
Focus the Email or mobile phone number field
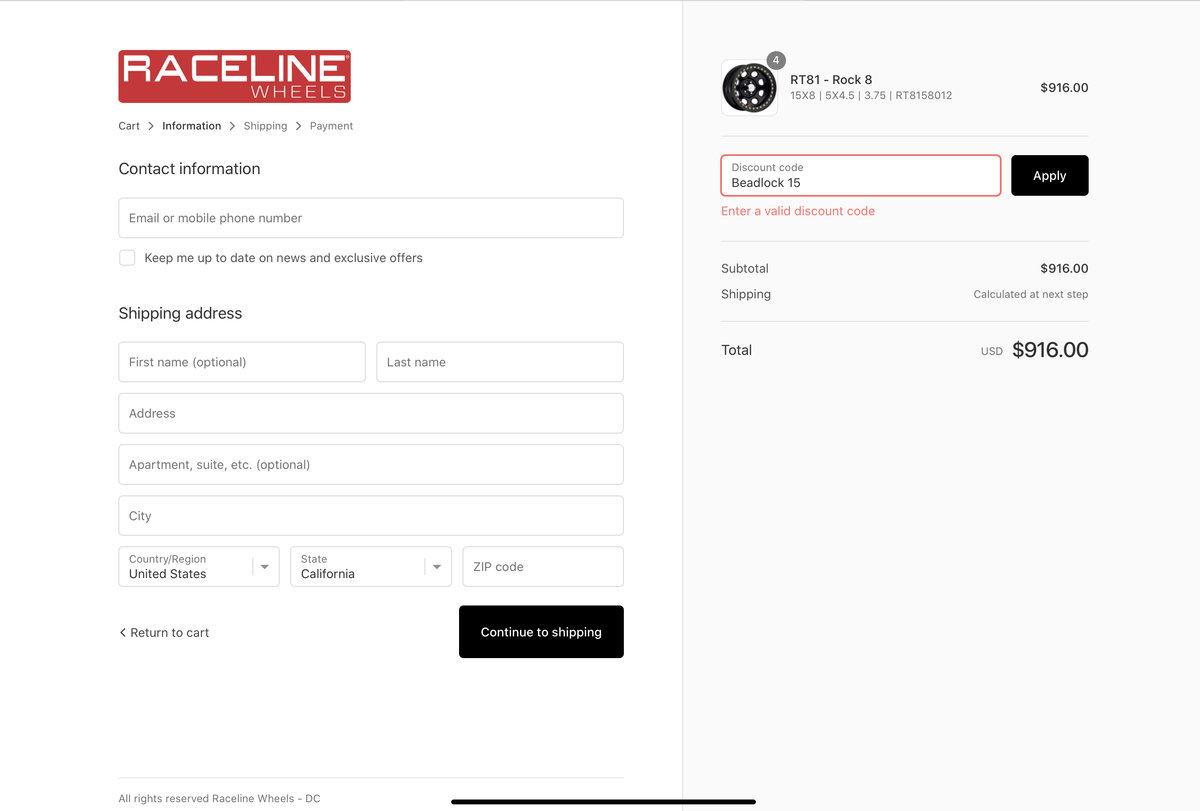tap(371, 218)
